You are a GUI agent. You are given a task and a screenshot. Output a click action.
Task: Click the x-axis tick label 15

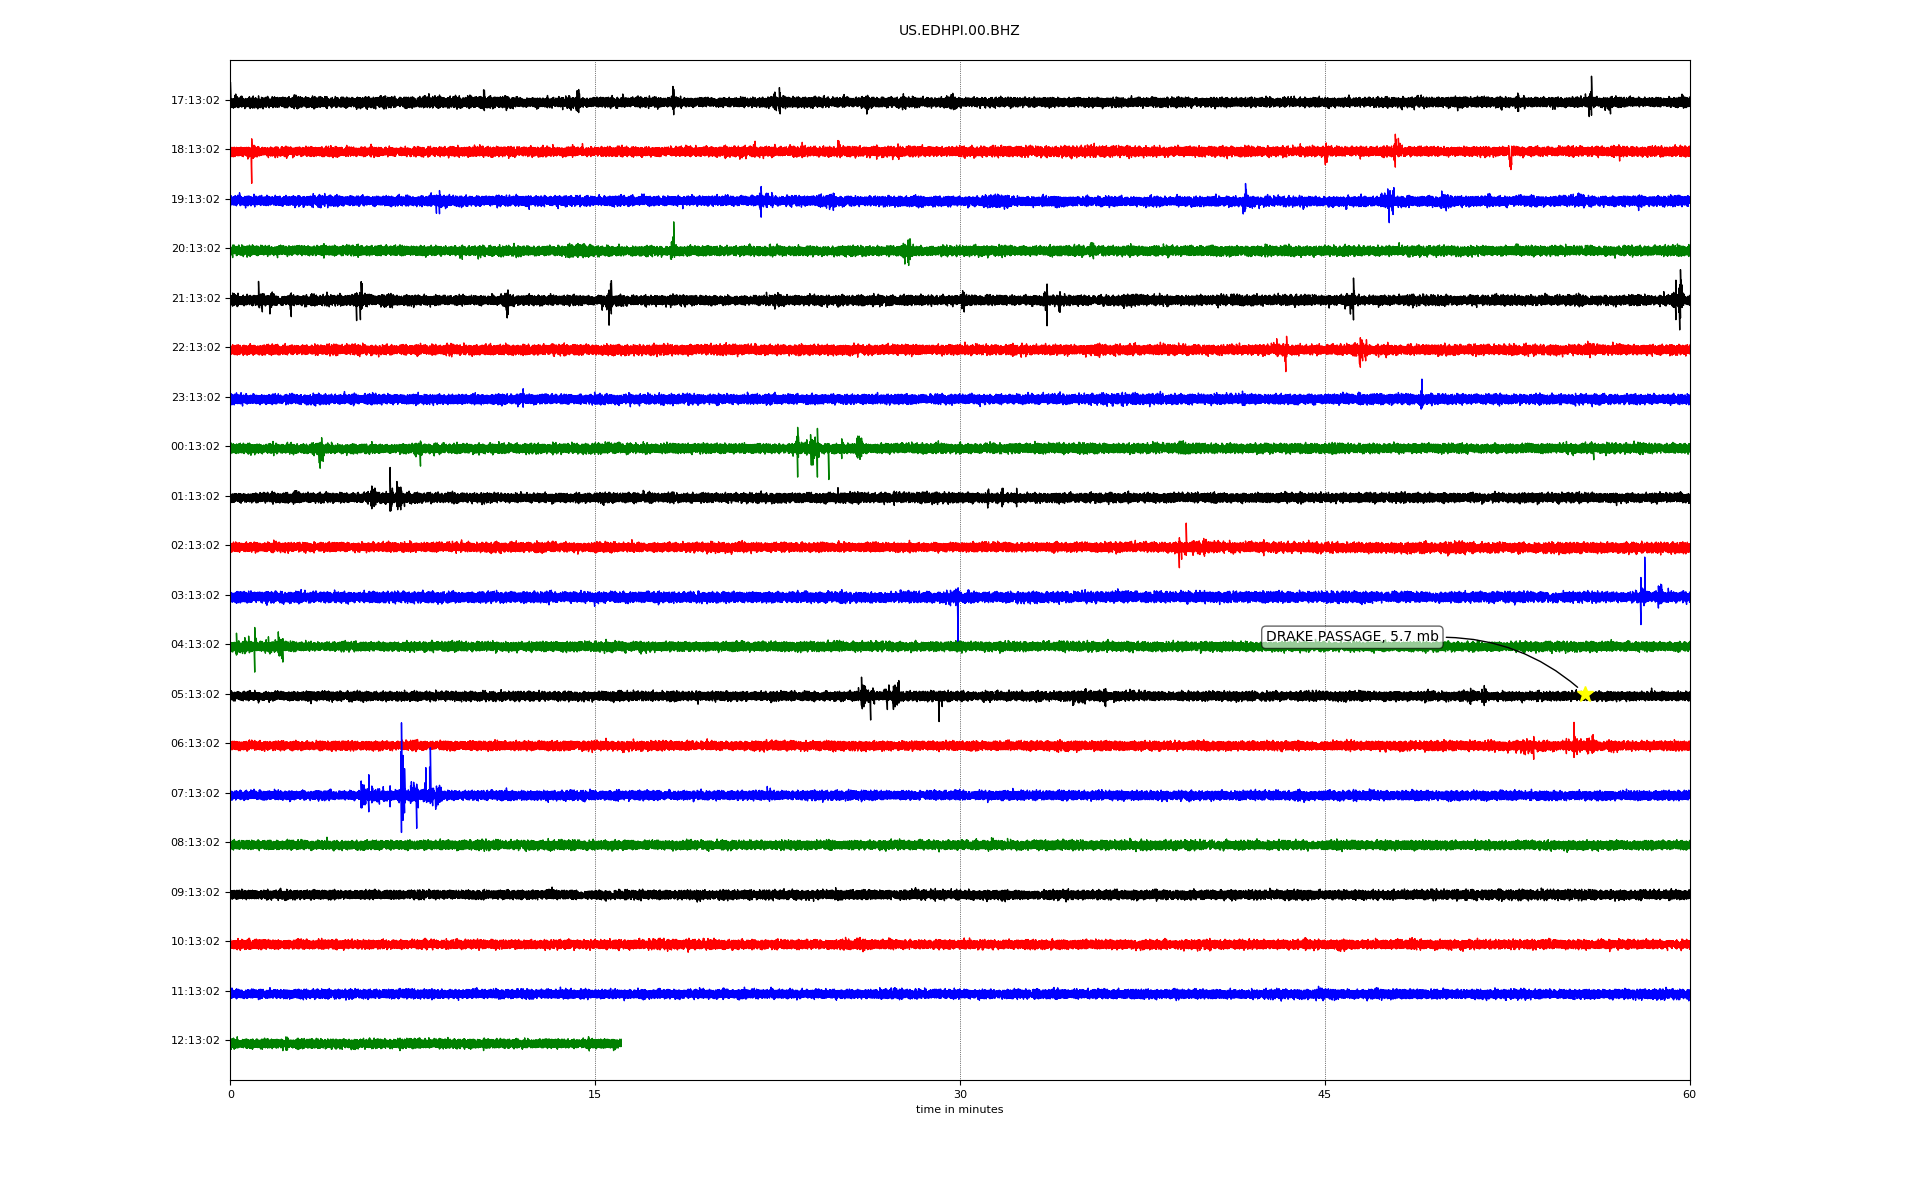click(595, 1095)
